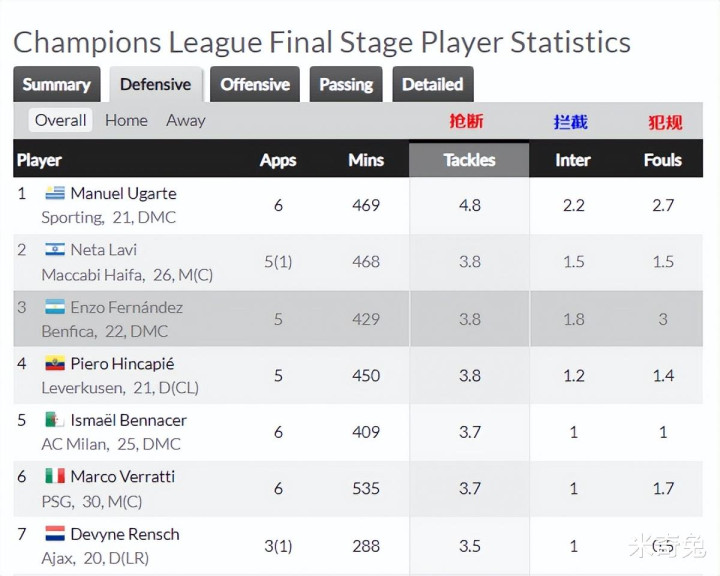This screenshot has height=576, width=720.
Task: Sort table by Tackles column header
Action: pos(469,160)
